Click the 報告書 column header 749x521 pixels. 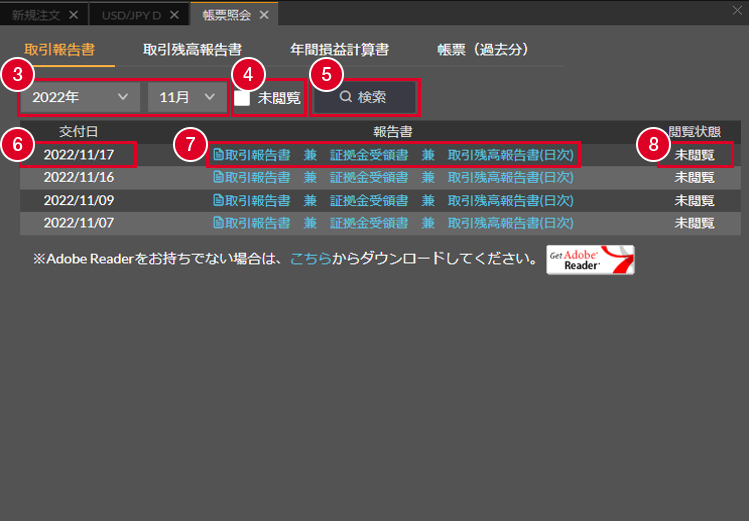[393, 132]
